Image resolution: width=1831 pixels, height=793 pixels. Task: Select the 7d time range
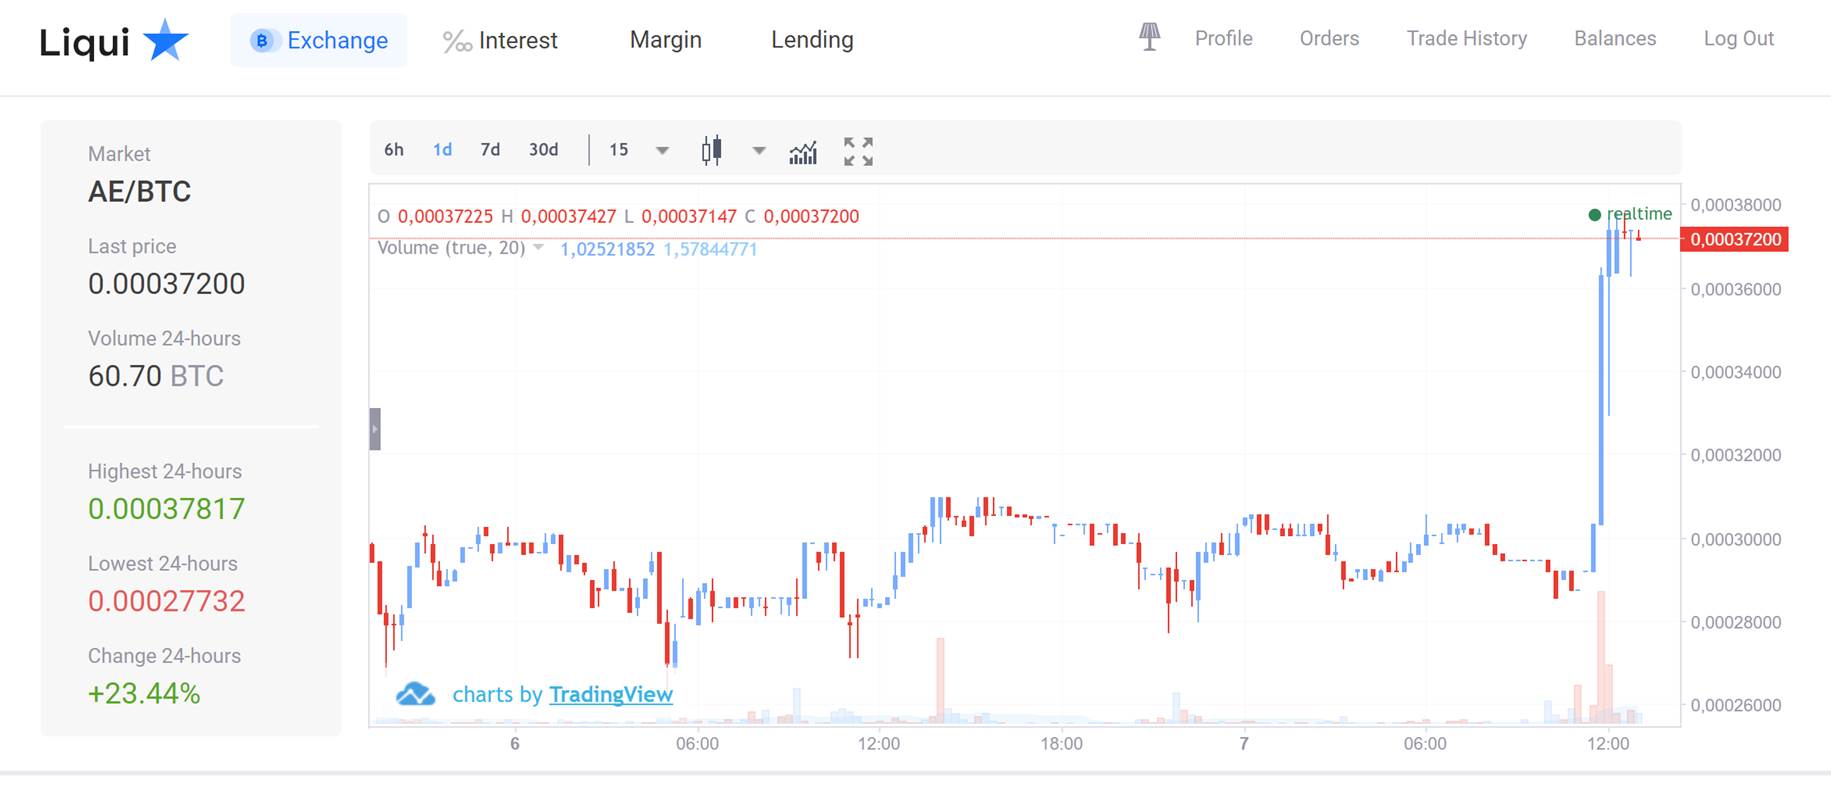tap(490, 150)
